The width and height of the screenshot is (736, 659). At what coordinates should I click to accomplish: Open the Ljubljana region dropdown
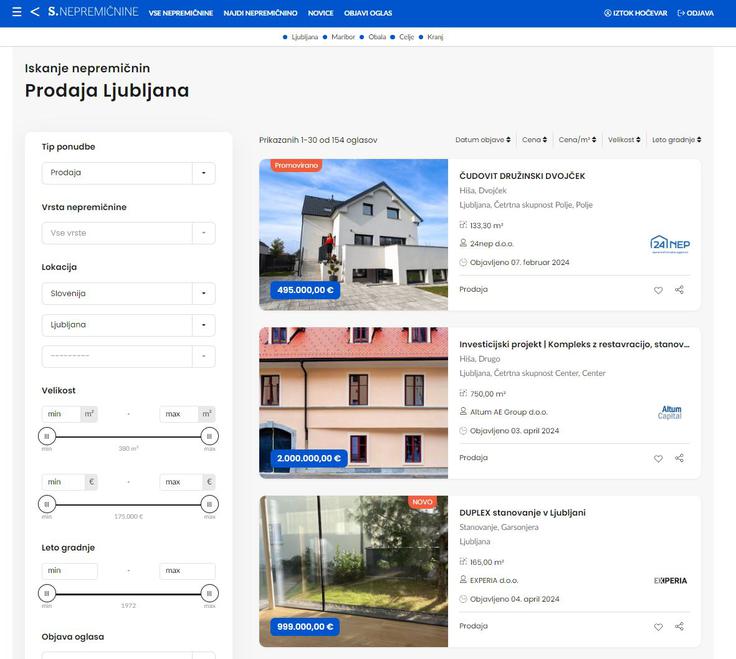tap(129, 325)
